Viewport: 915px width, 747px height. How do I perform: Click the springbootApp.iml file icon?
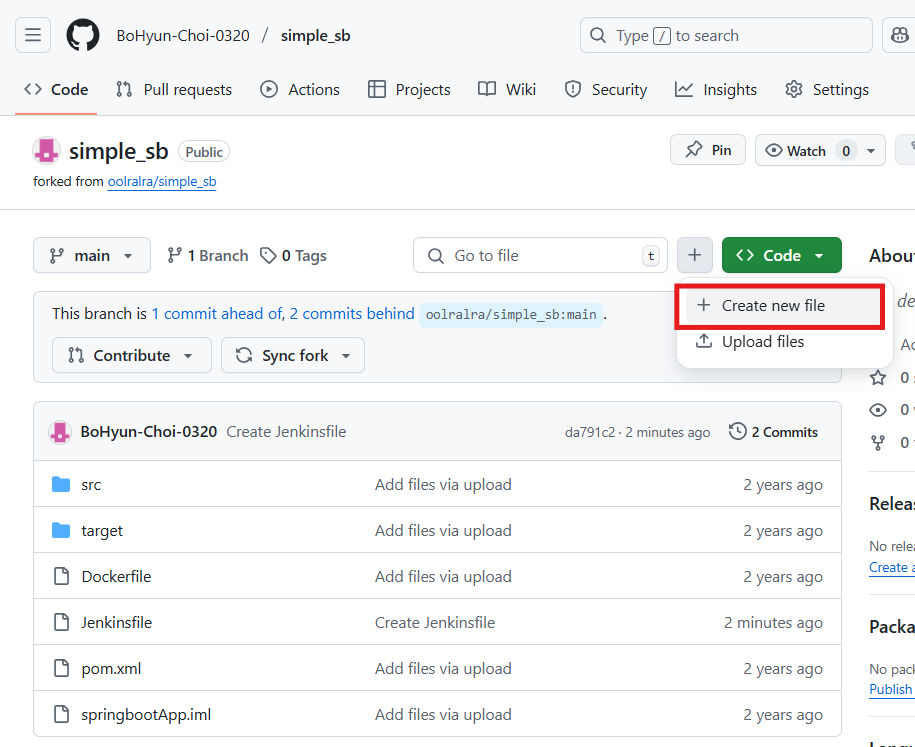[x=61, y=714]
